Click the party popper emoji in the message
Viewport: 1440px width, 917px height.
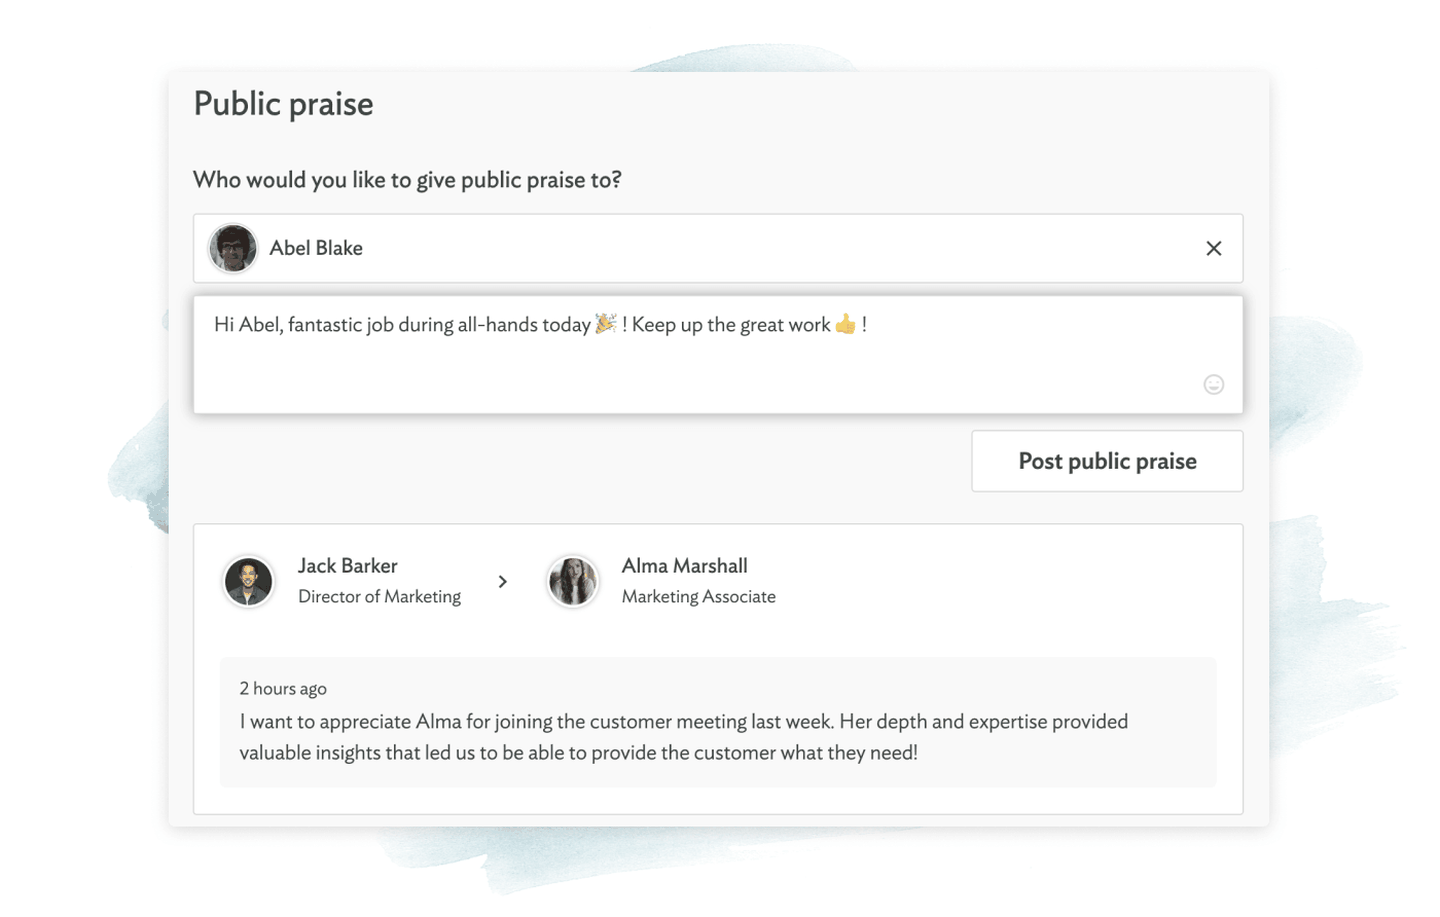pos(605,323)
